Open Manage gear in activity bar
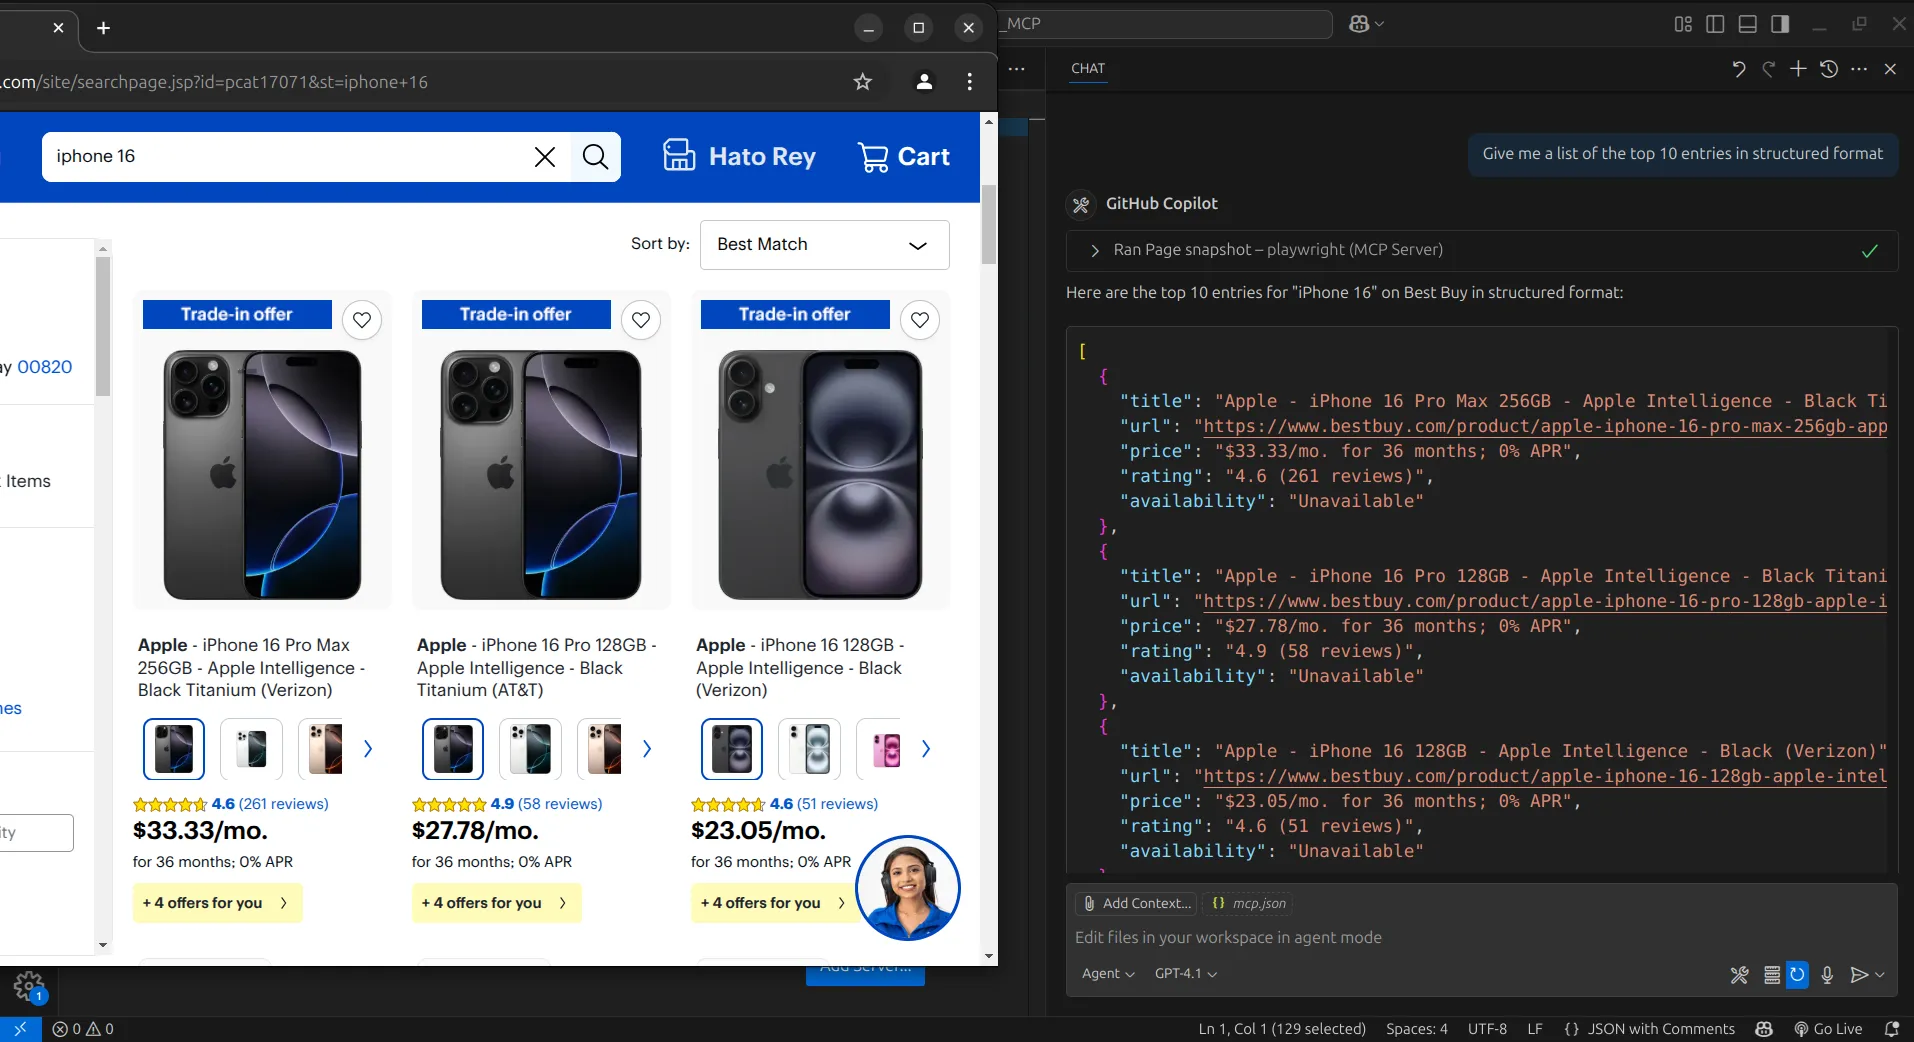The width and height of the screenshot is (1914, 1042). tap(28, 988)
